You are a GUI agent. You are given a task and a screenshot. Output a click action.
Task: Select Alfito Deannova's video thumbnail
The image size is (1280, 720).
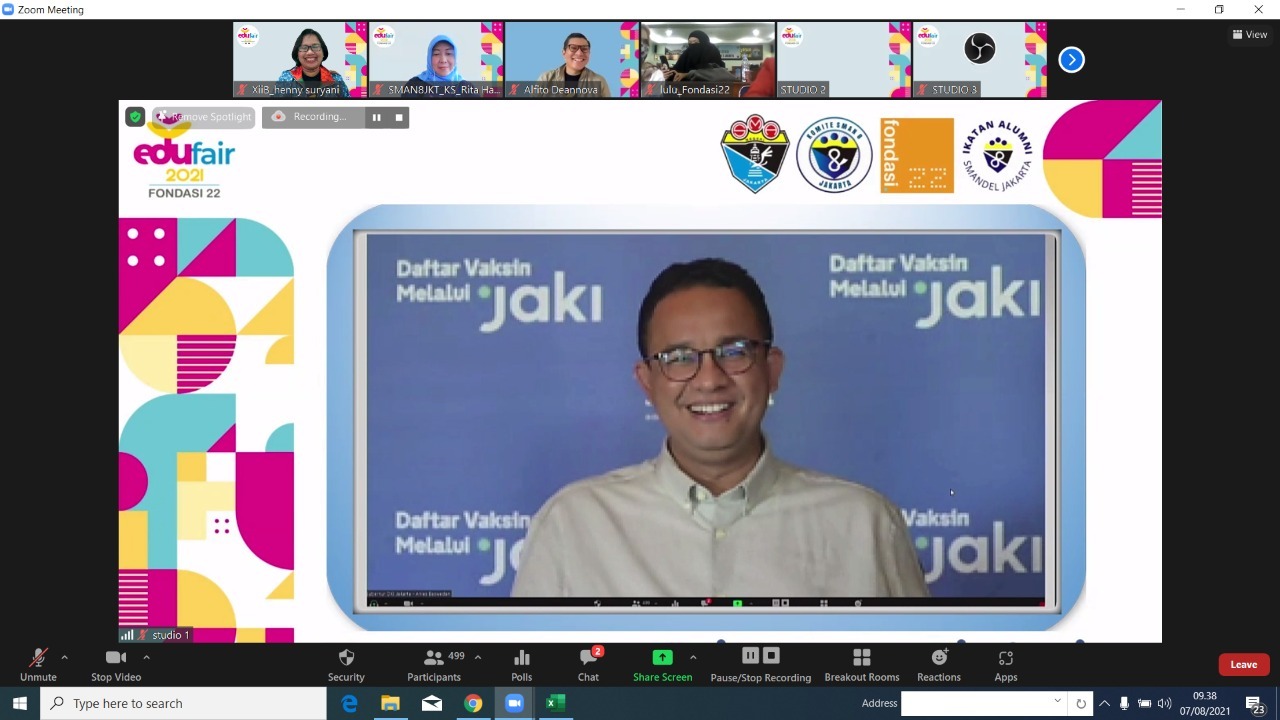click(x=571, y=59)
